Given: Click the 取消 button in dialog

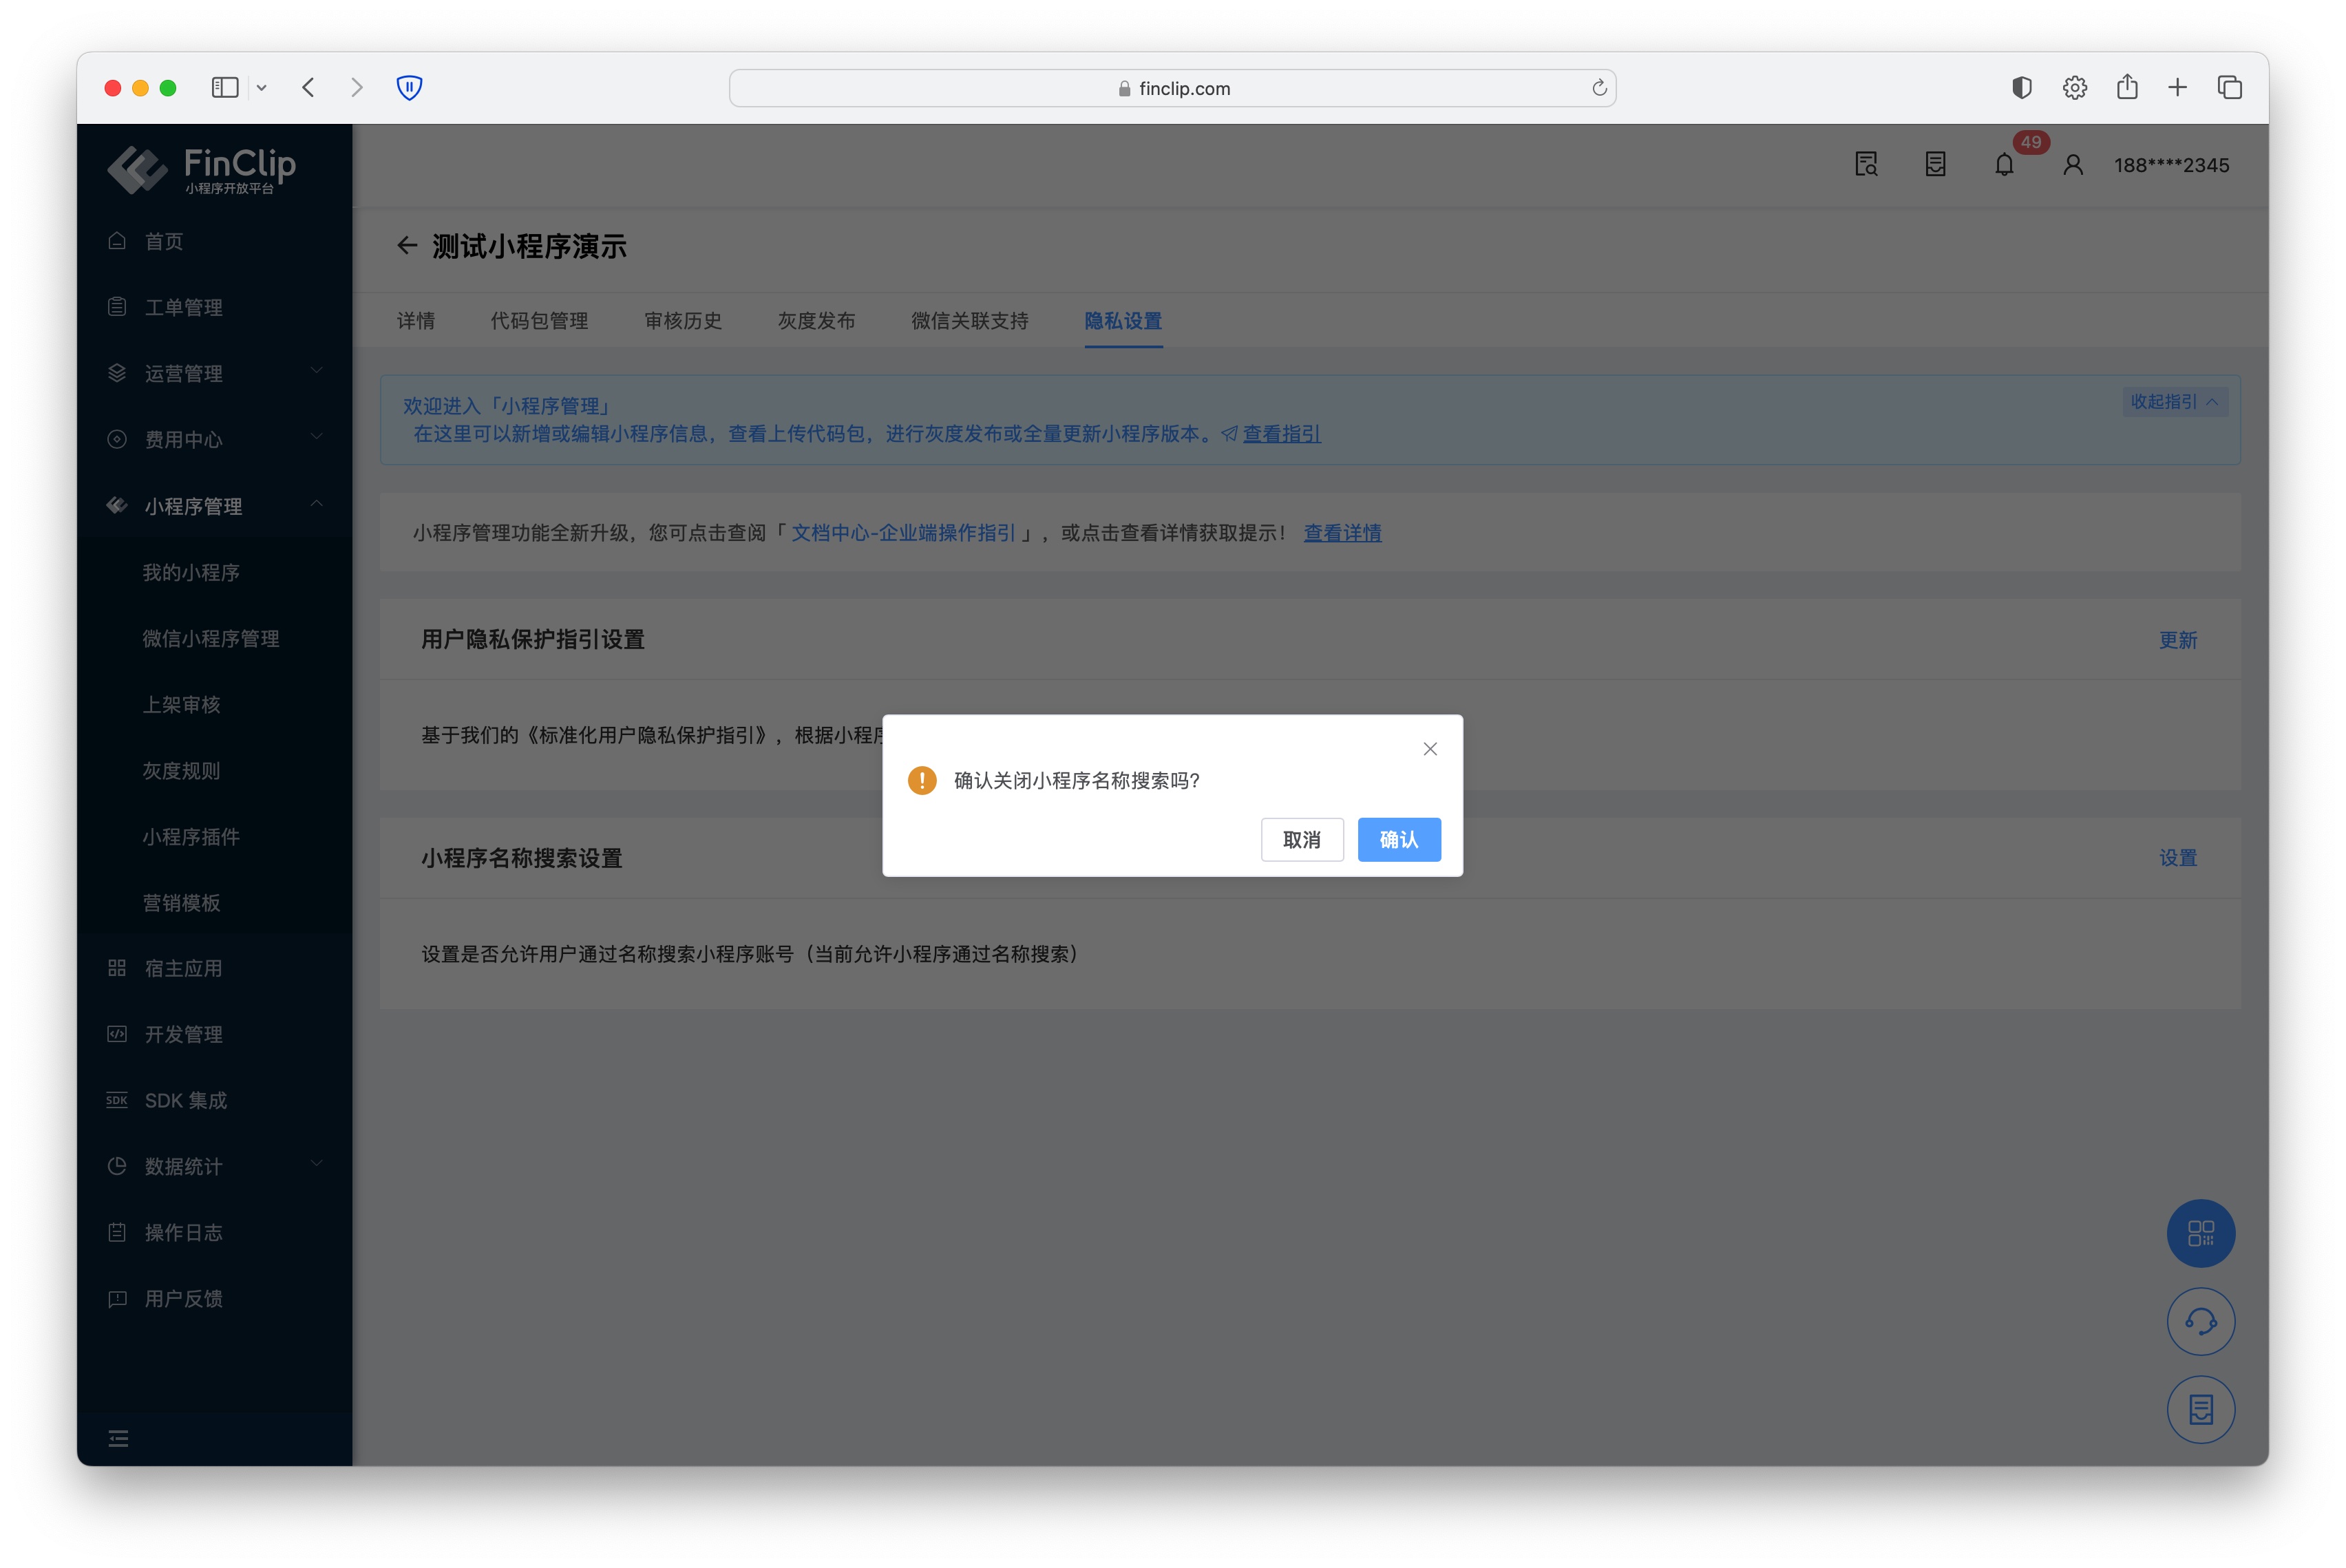Looking at the screenshot, I should (1301, 840).
